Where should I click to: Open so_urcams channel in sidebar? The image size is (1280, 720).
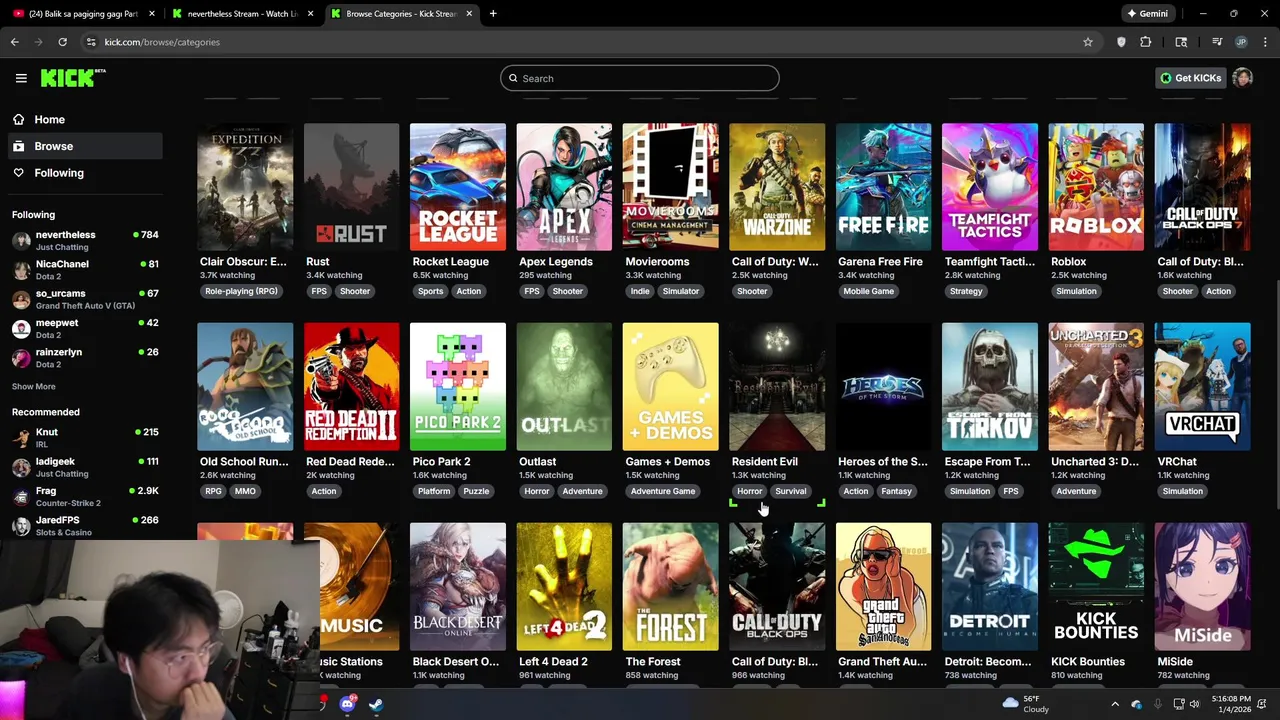click(x=85, y=299)
